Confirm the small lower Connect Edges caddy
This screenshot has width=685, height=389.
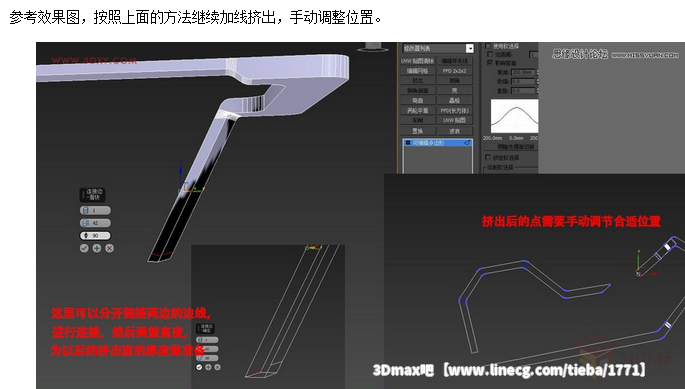[199, 367]
